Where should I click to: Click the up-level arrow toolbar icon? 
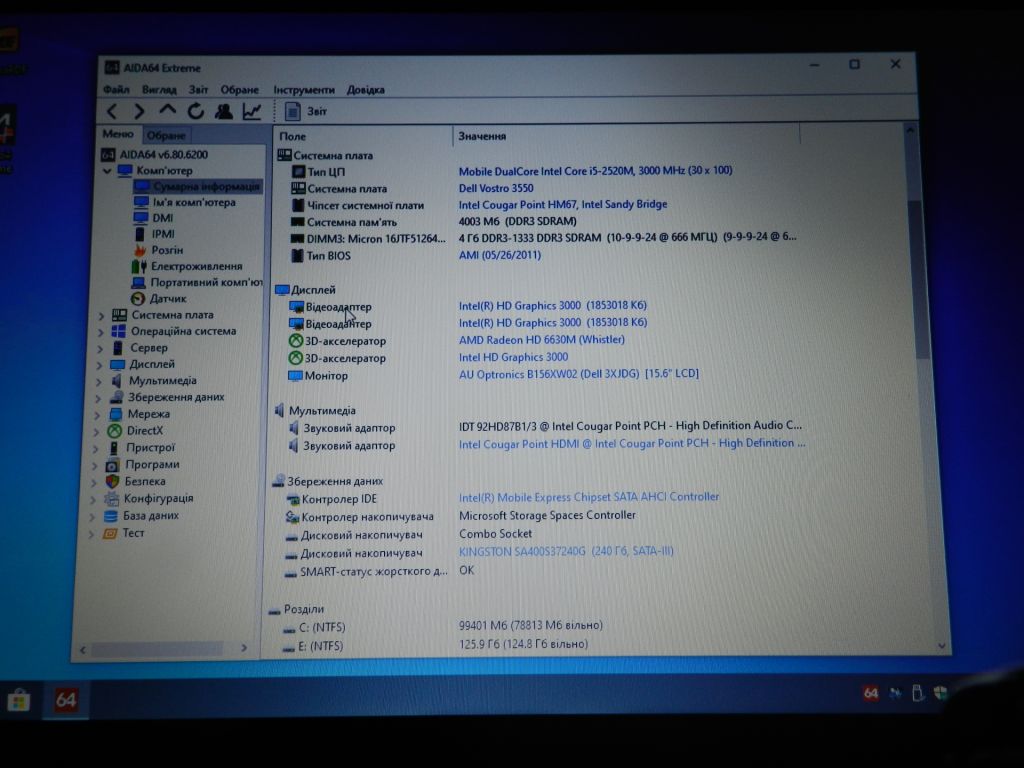(167, 110)
